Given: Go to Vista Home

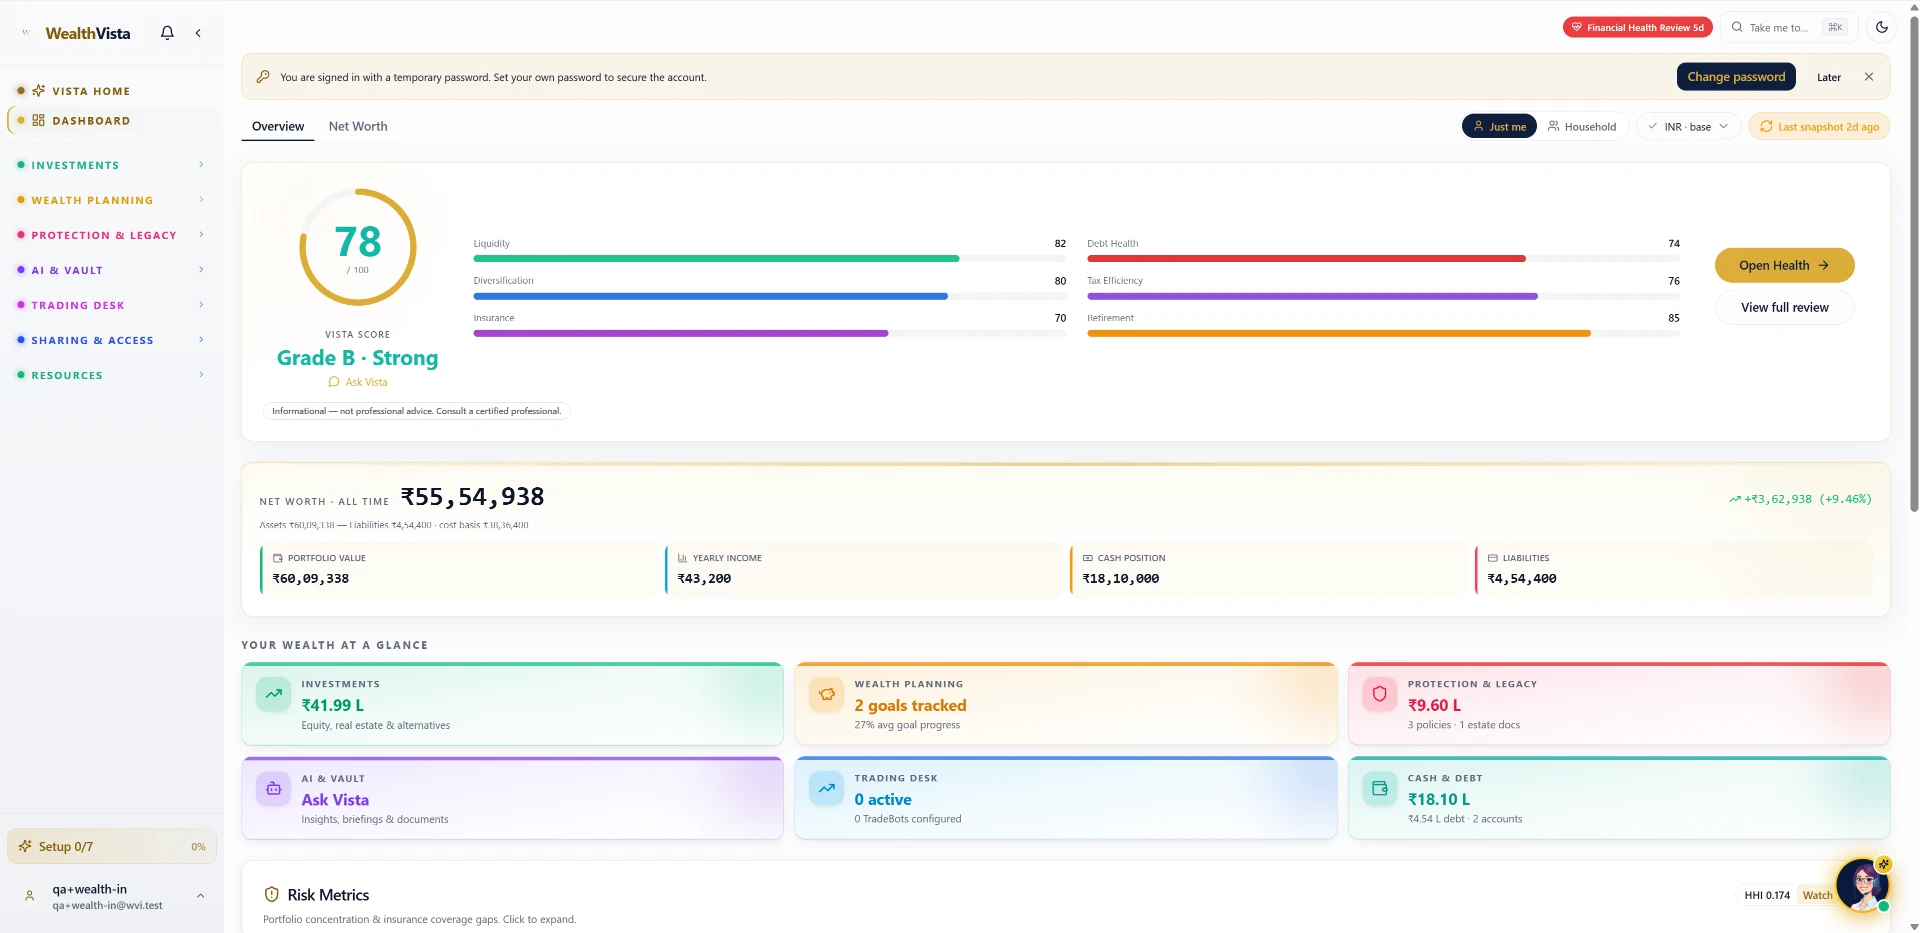Looking at the screenshot, I should pos(110,91).
